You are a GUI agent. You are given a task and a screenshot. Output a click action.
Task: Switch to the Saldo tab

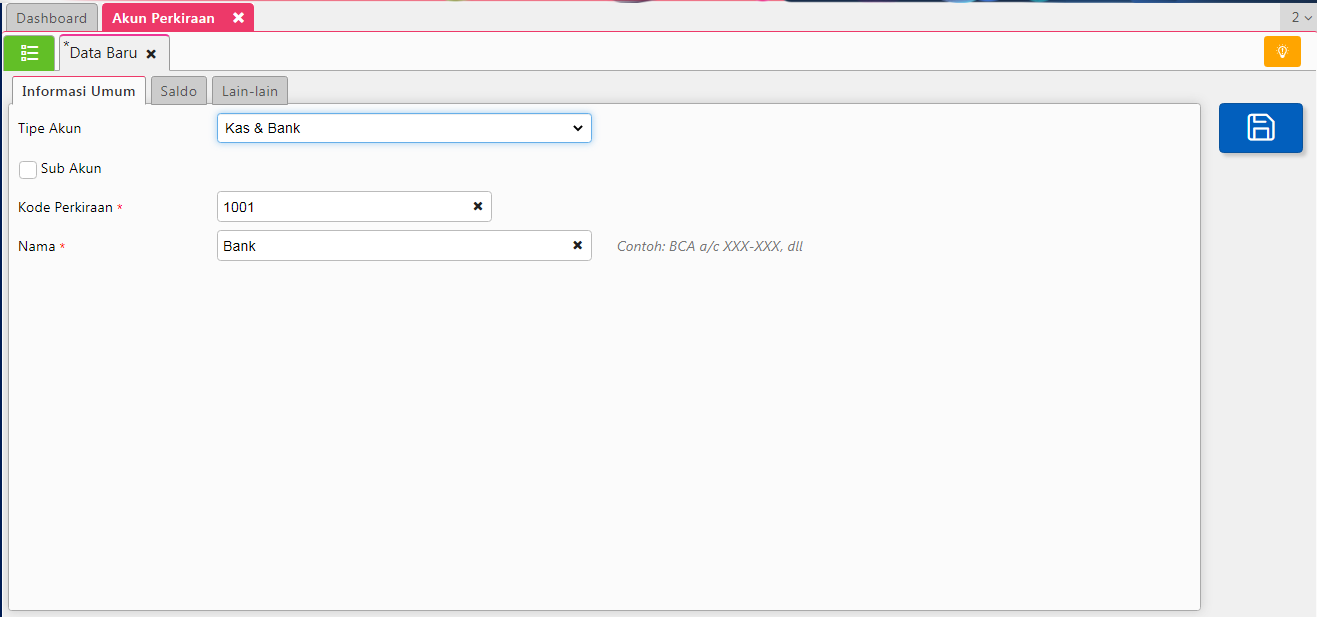tap(179, 91)
